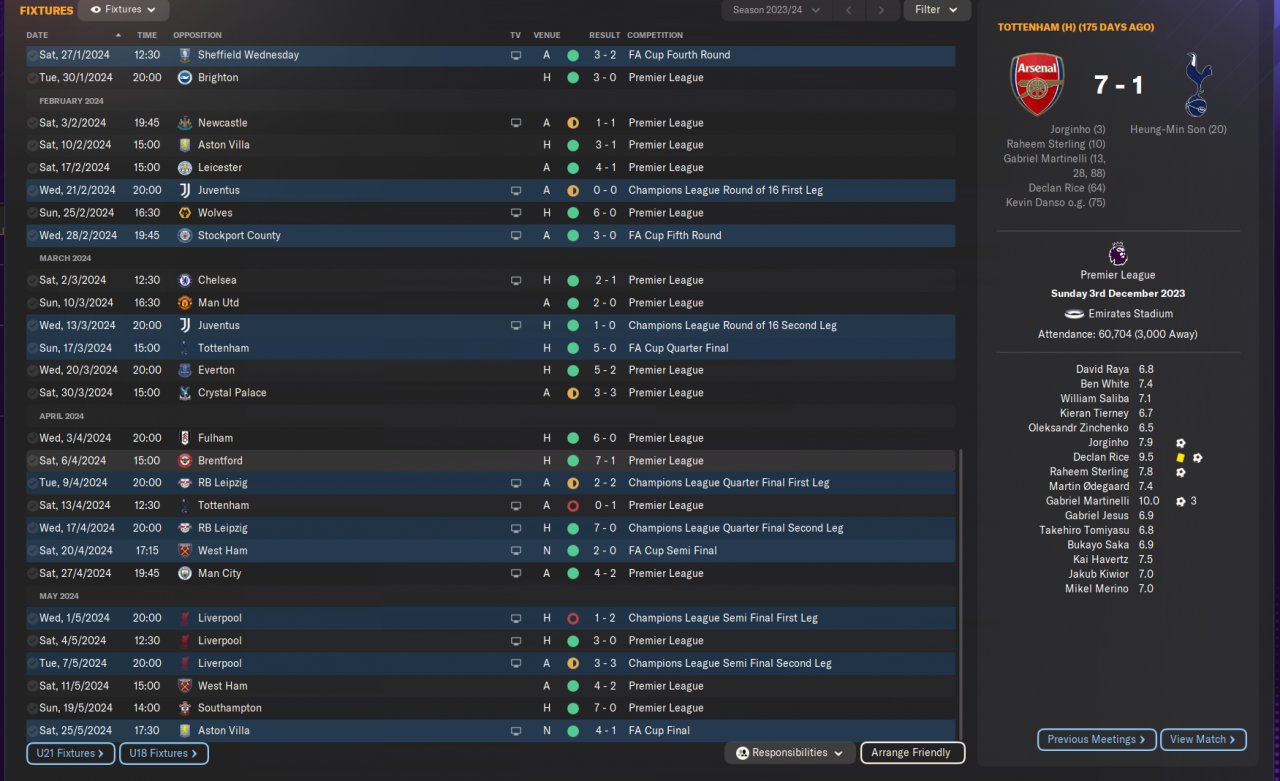Click the TV icon on the Newcastle row
This screenshot has width=1280, height=781.
point(516,123)
